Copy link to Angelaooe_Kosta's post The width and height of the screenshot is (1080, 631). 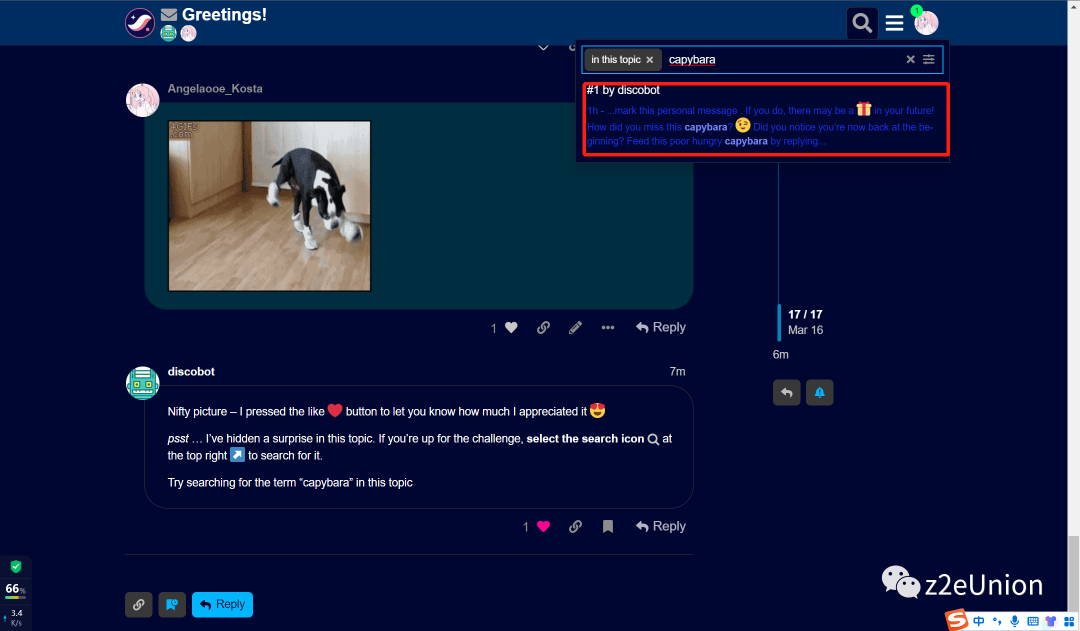pos(543,327)
